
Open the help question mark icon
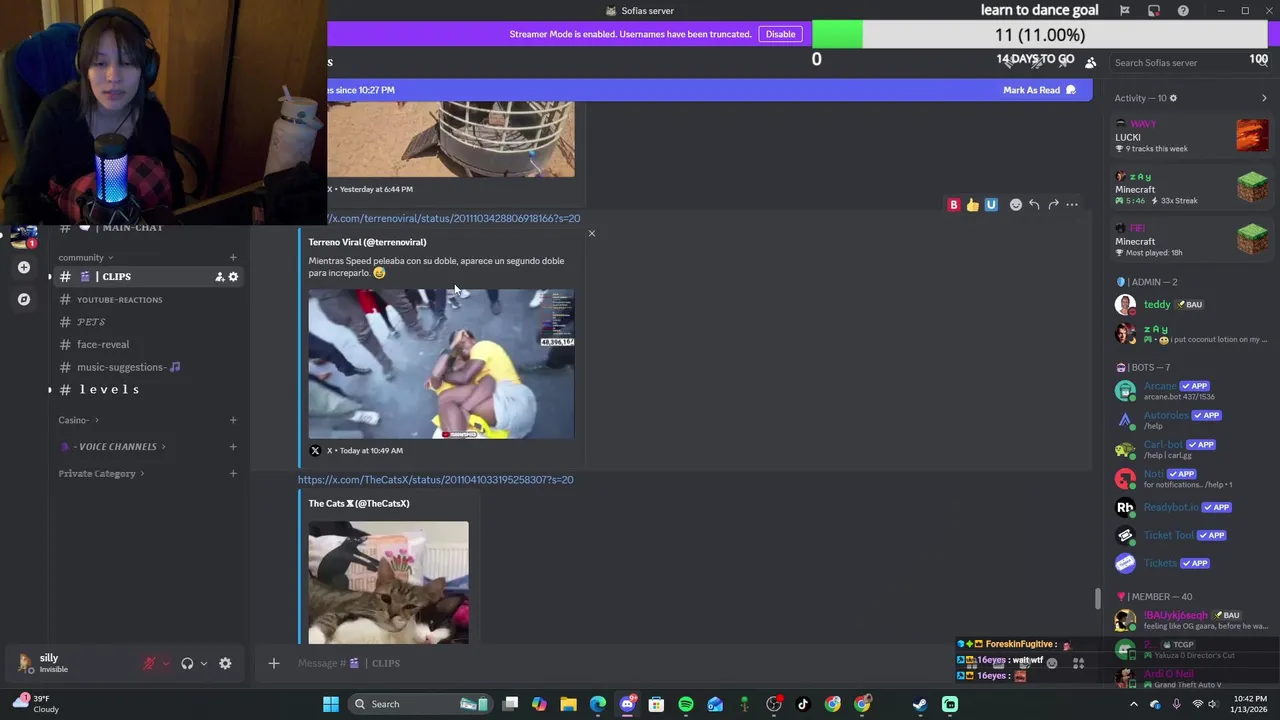coord(1183,10)
